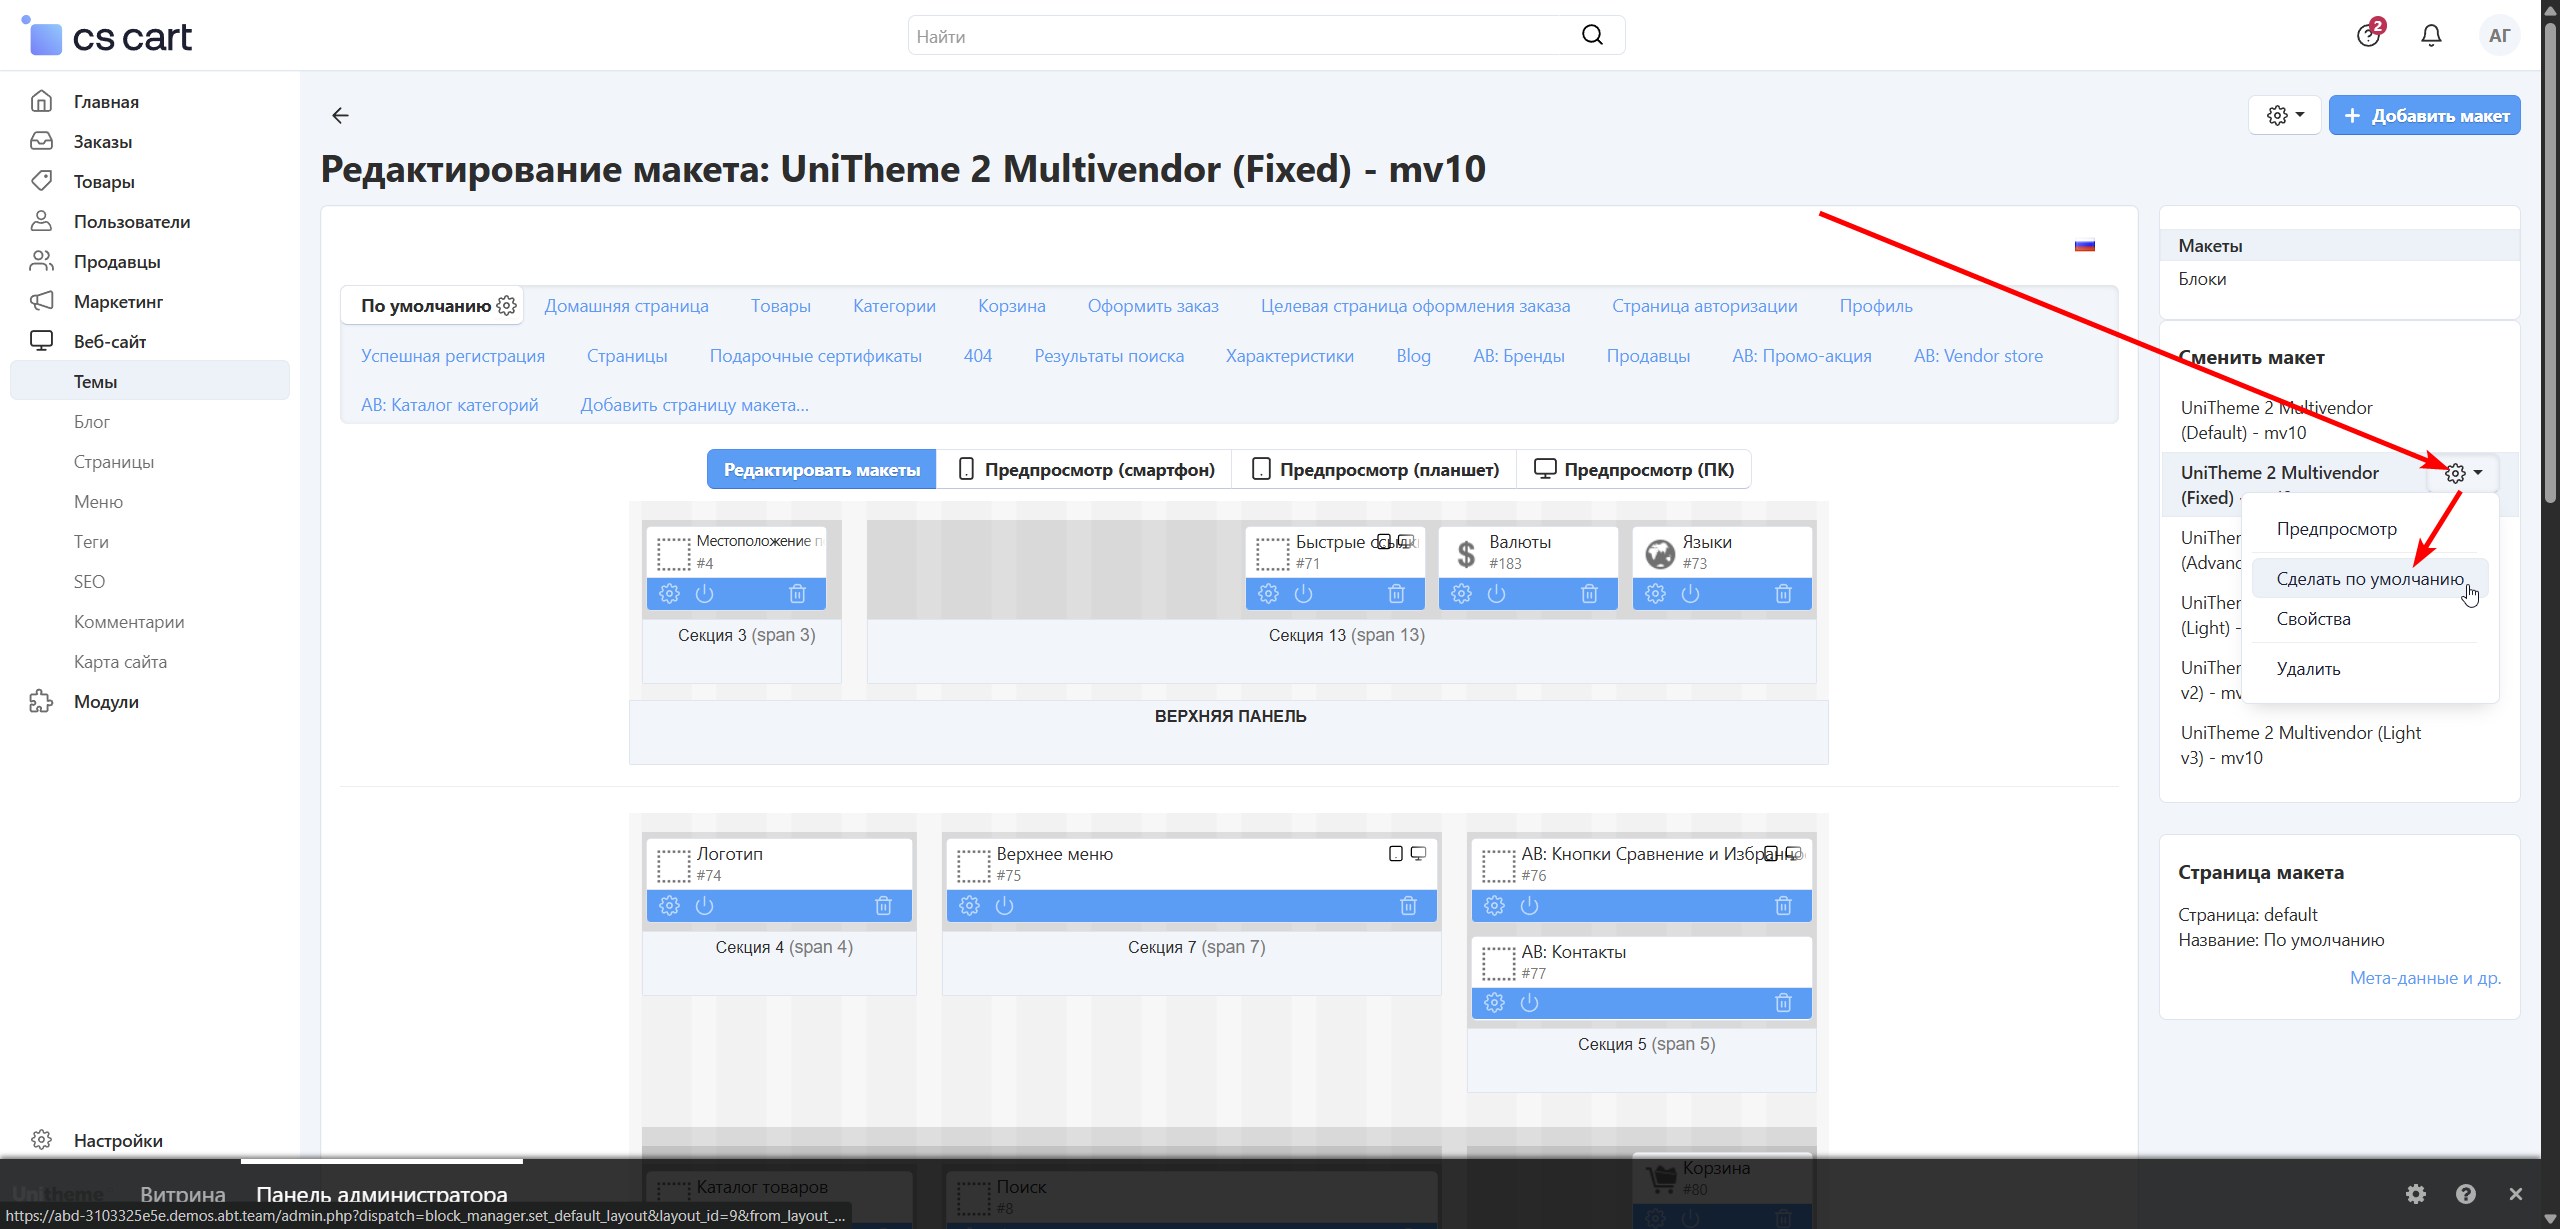This screenshot has height=1229, width=2560.
Task: Open settings of Быстрые ссылки block #71
Action: coord(1269,594)
